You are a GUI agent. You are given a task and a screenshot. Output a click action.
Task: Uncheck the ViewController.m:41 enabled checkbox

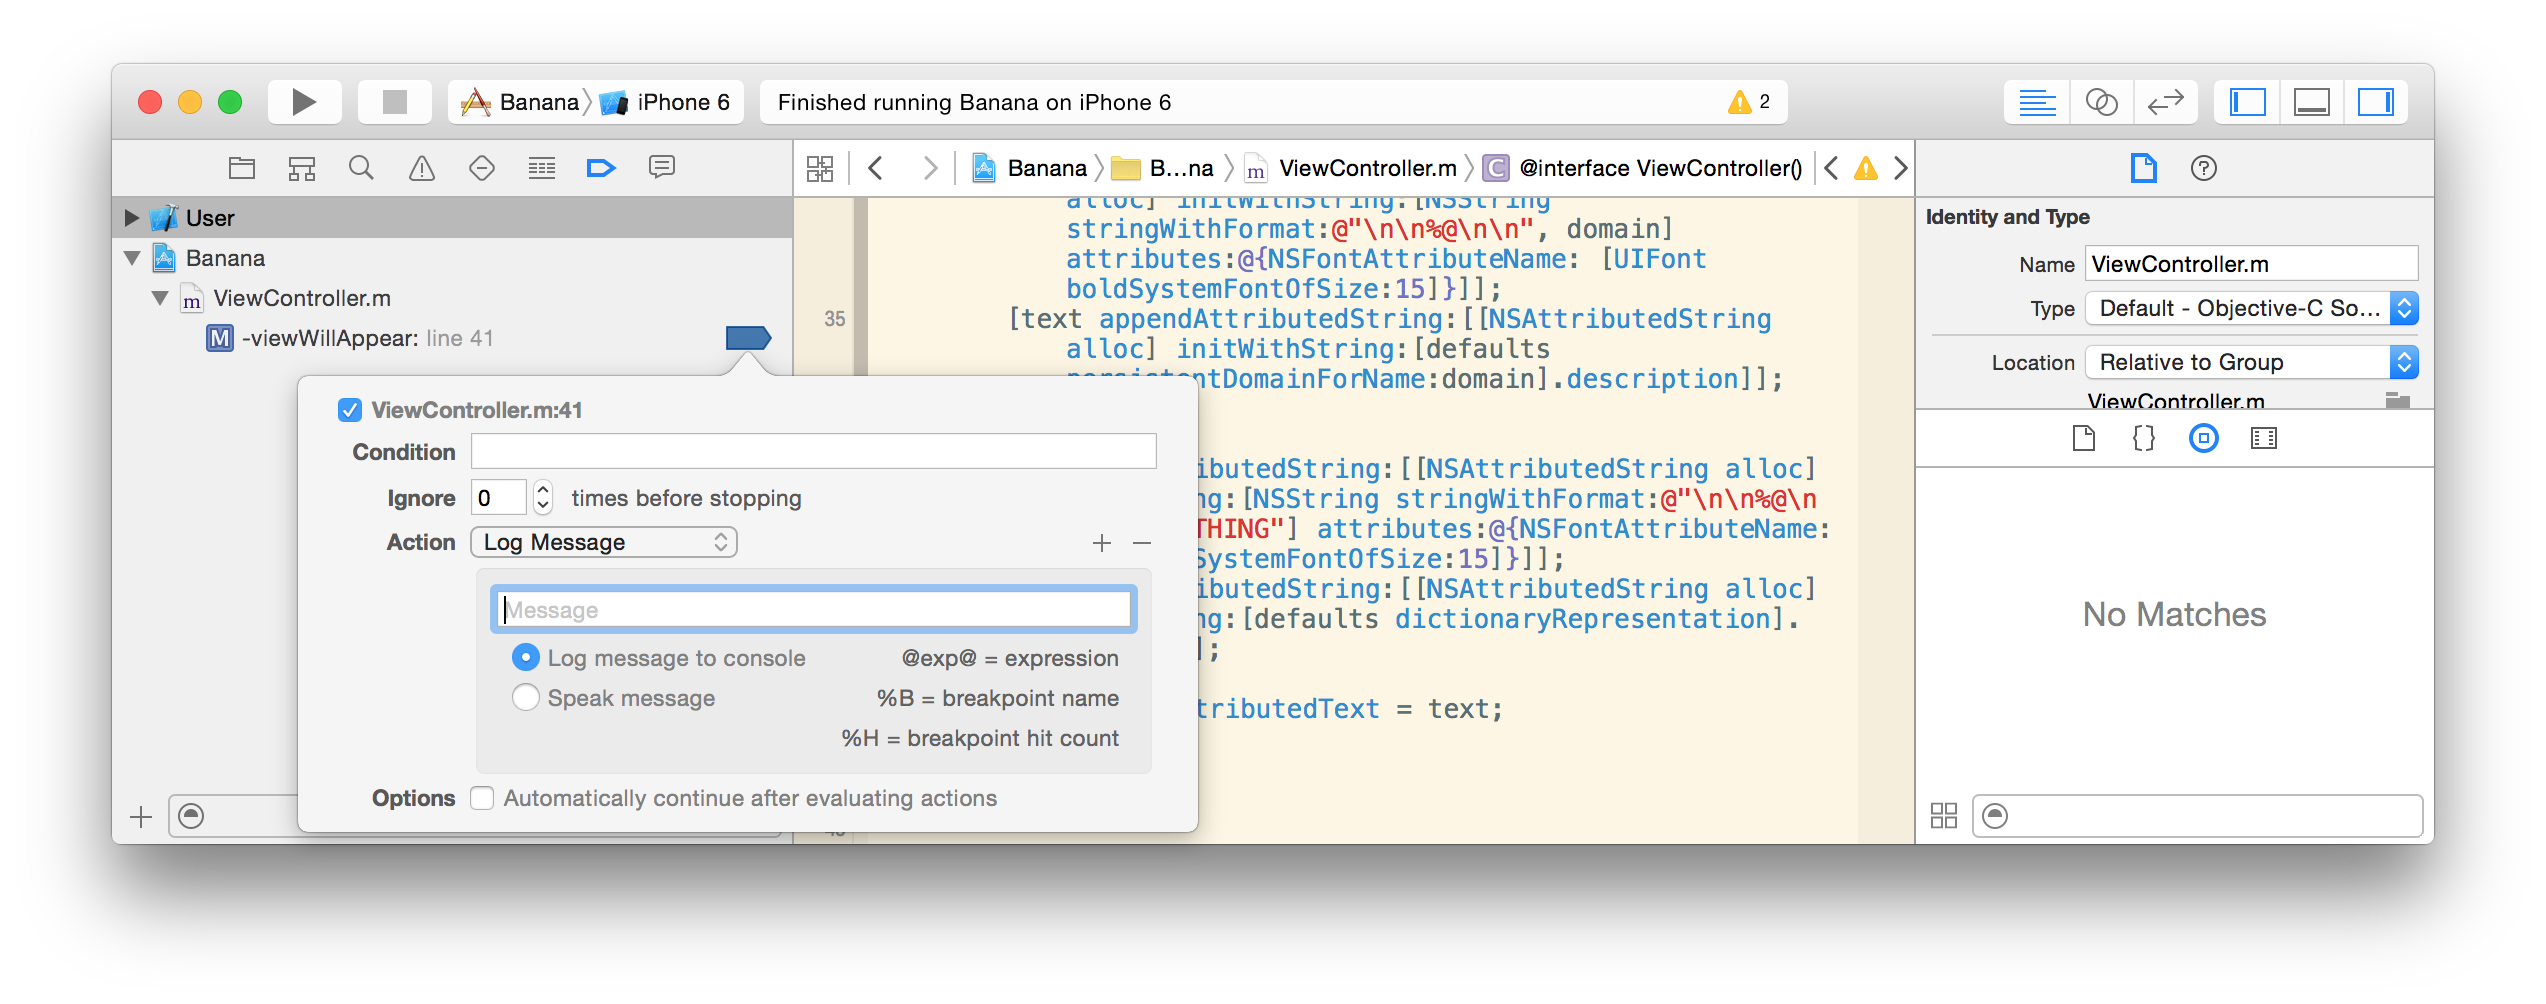(x=350, y=410)
